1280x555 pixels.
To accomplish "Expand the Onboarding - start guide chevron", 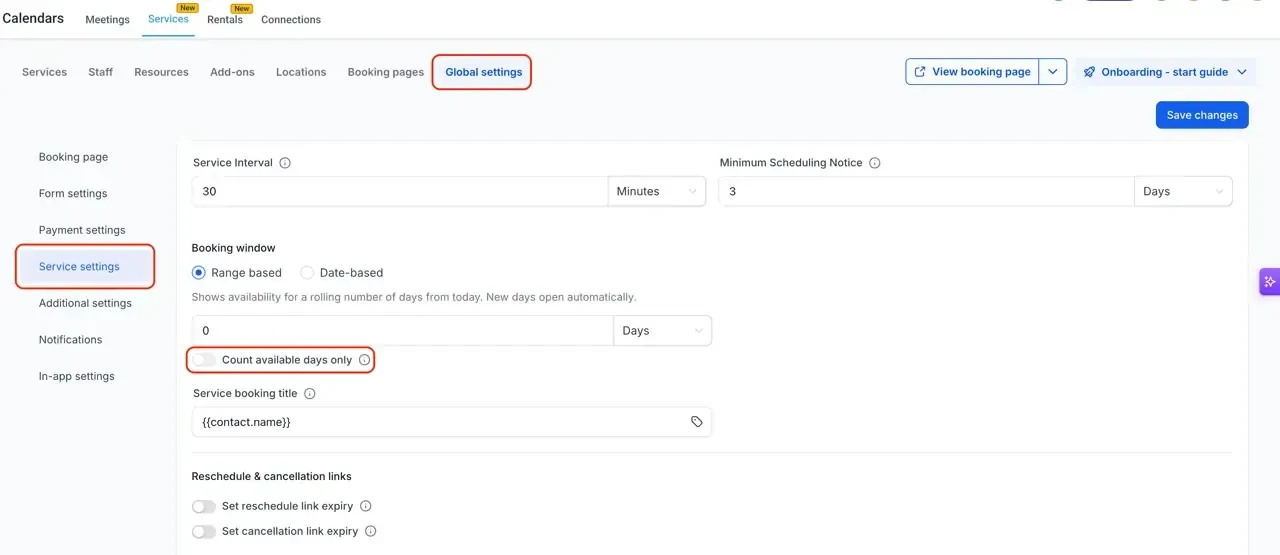I will (x=1242, y=72).
